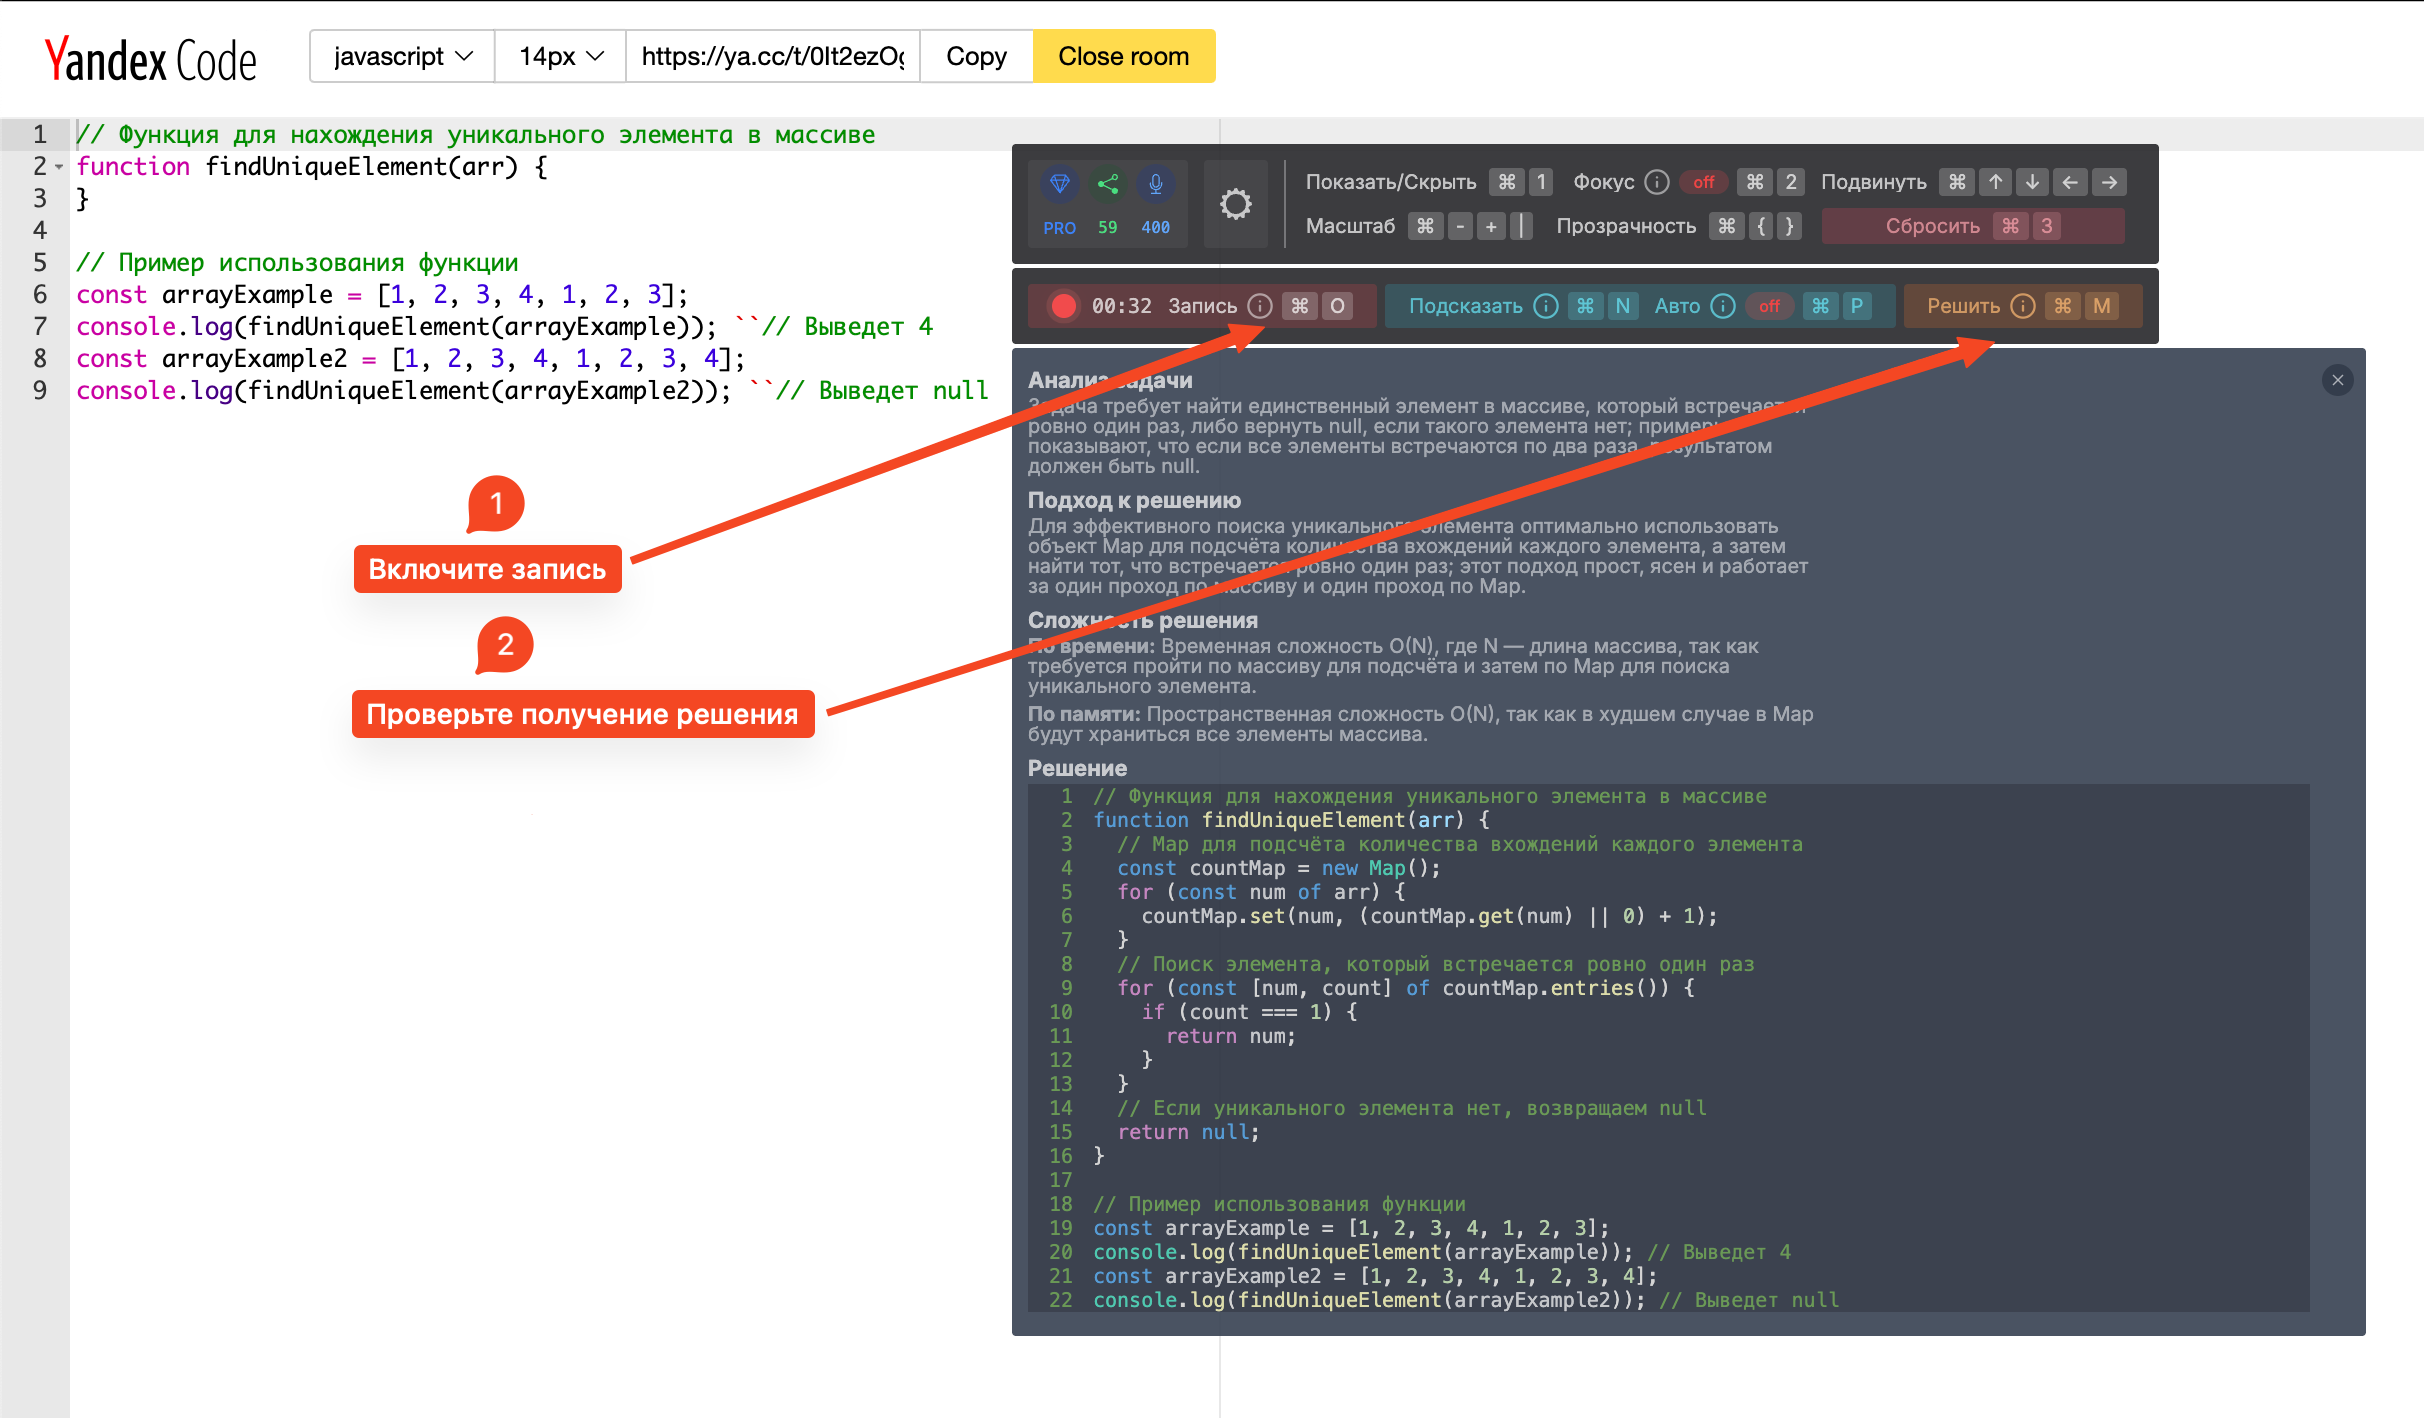Click the P key next to Авто
The image size is (2424, 1418).
1857,306
